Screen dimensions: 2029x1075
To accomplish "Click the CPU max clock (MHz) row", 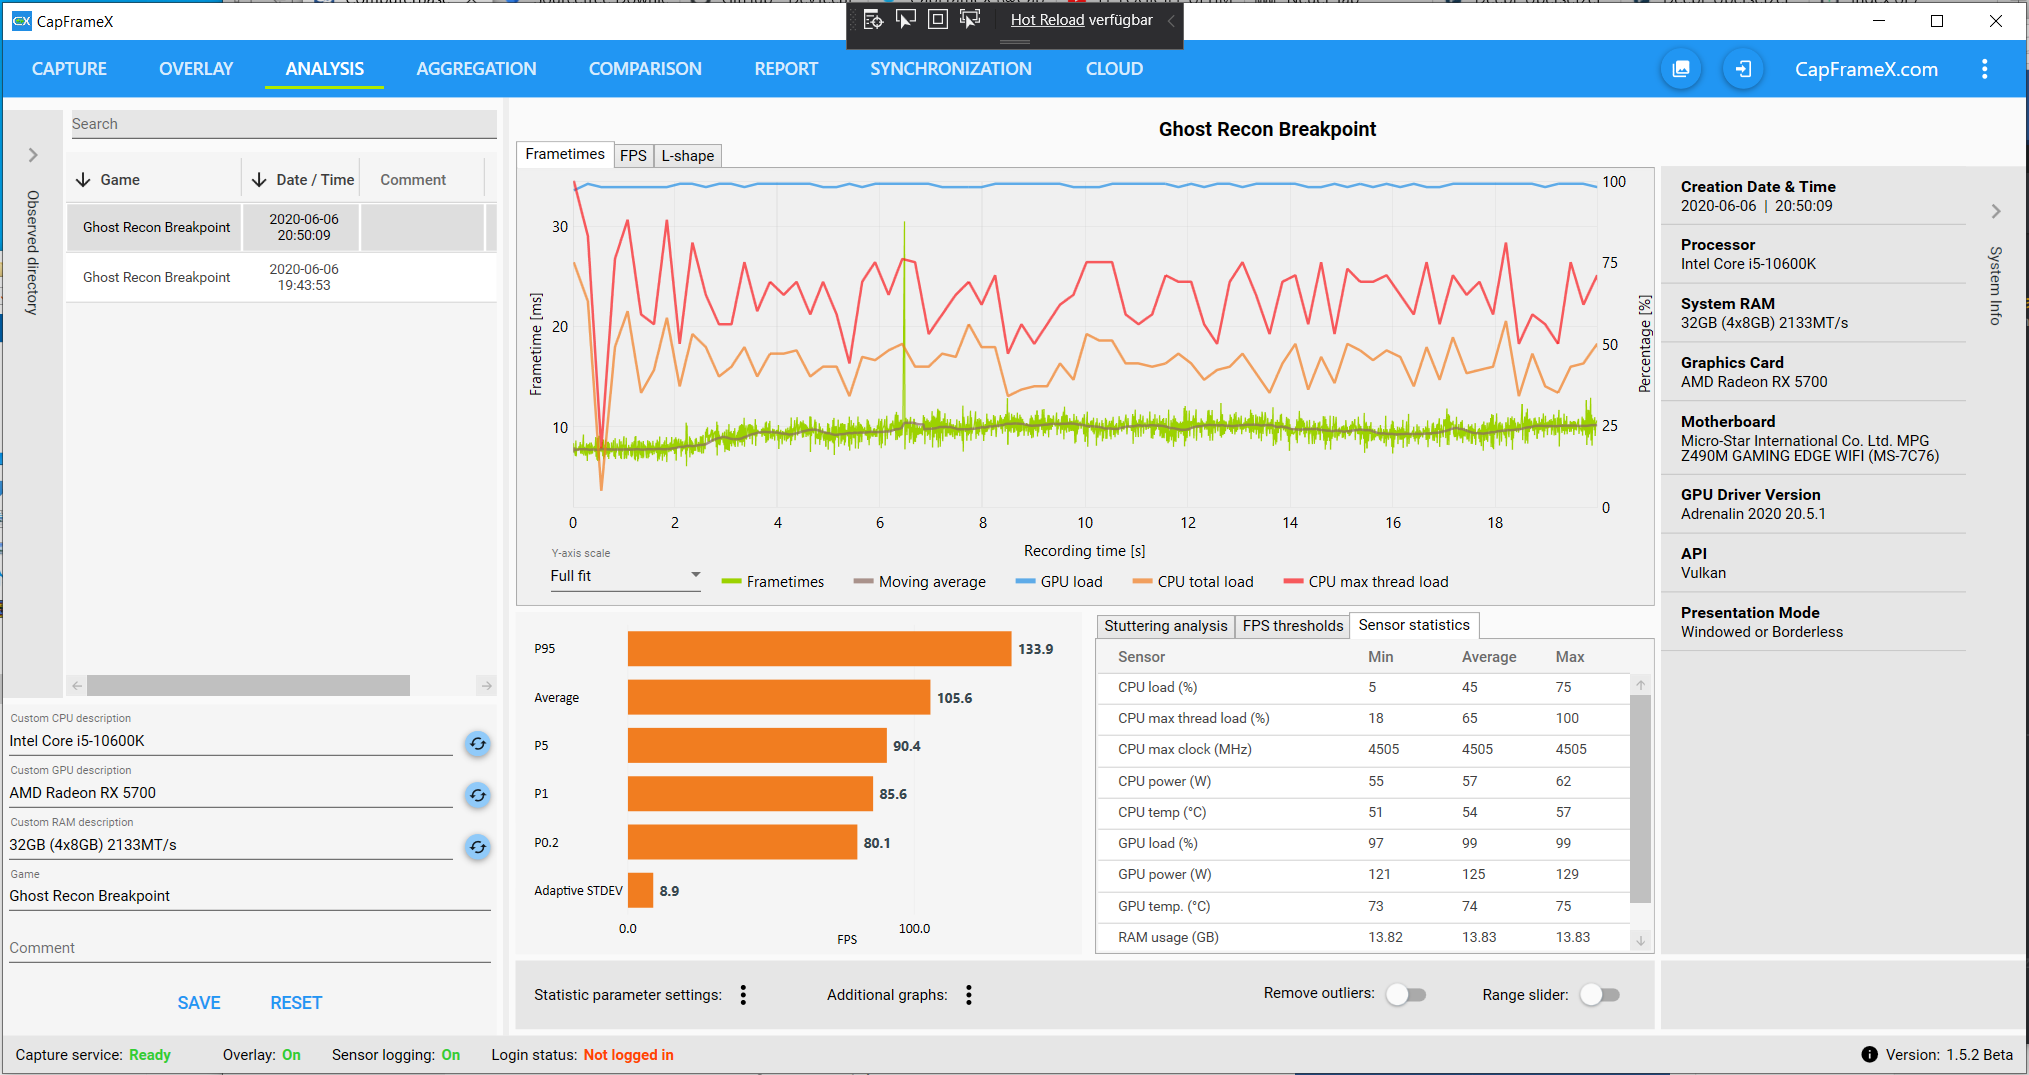I will (x=1364, y=749).
